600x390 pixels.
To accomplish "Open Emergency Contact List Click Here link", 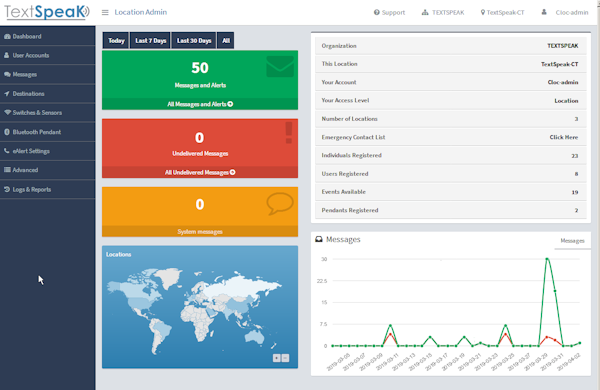I will pyautogui.click(x=564, y=137).
